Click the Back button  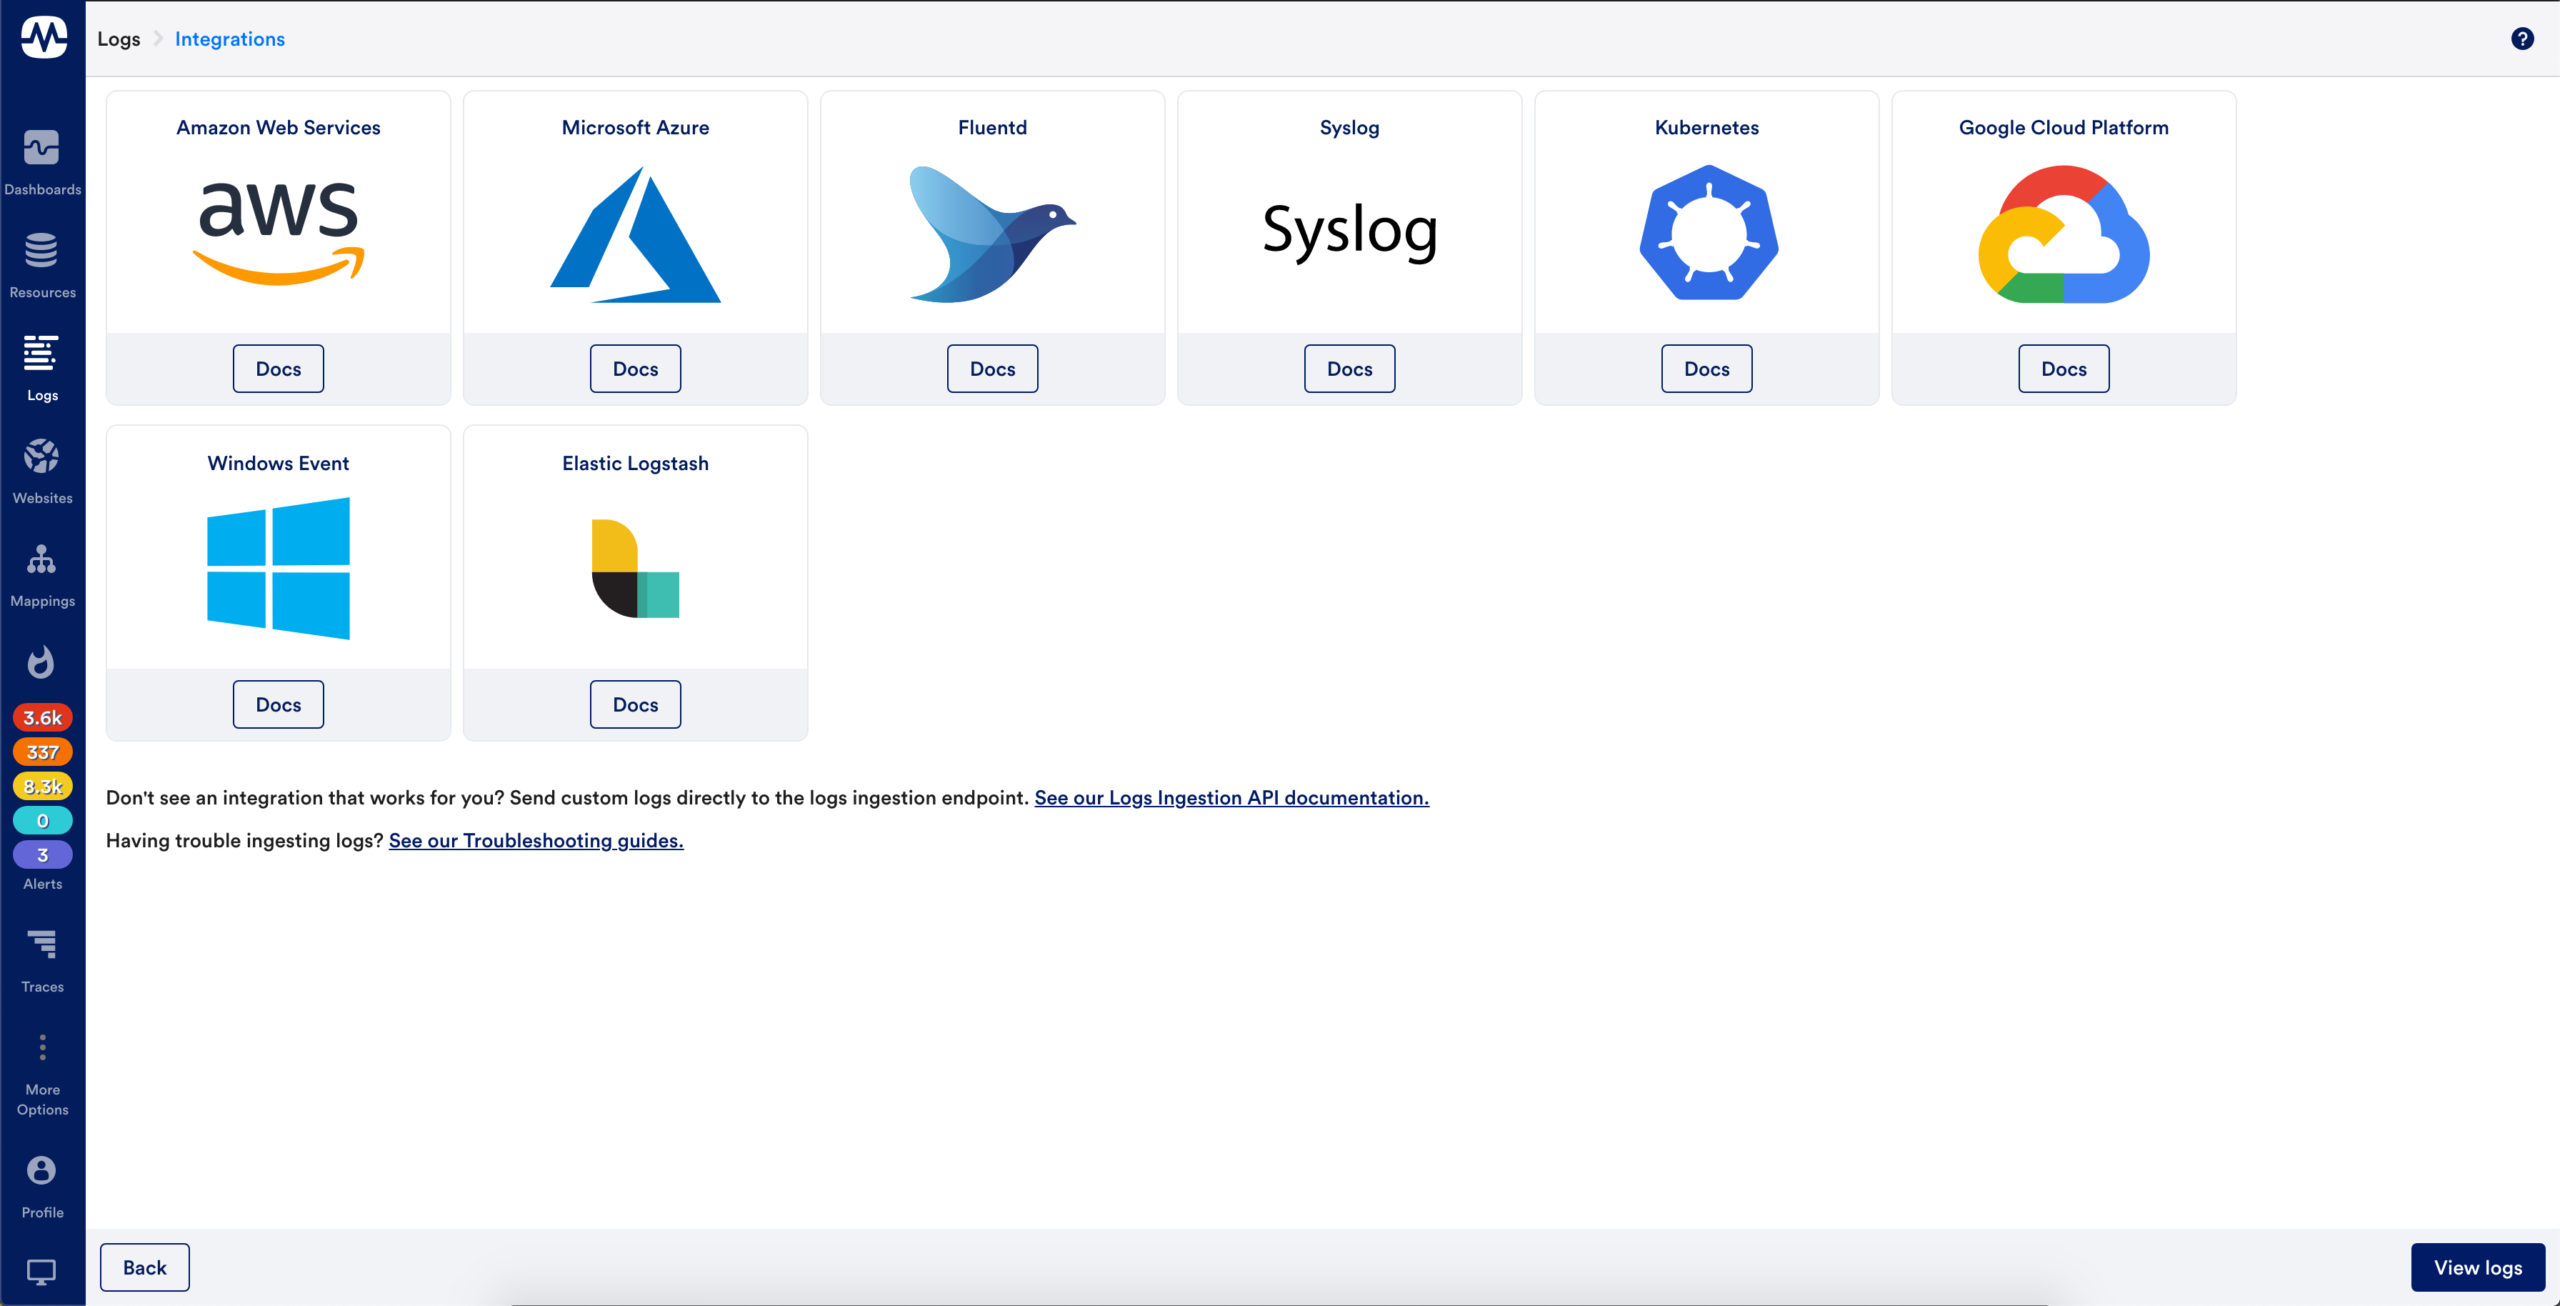145,1268
